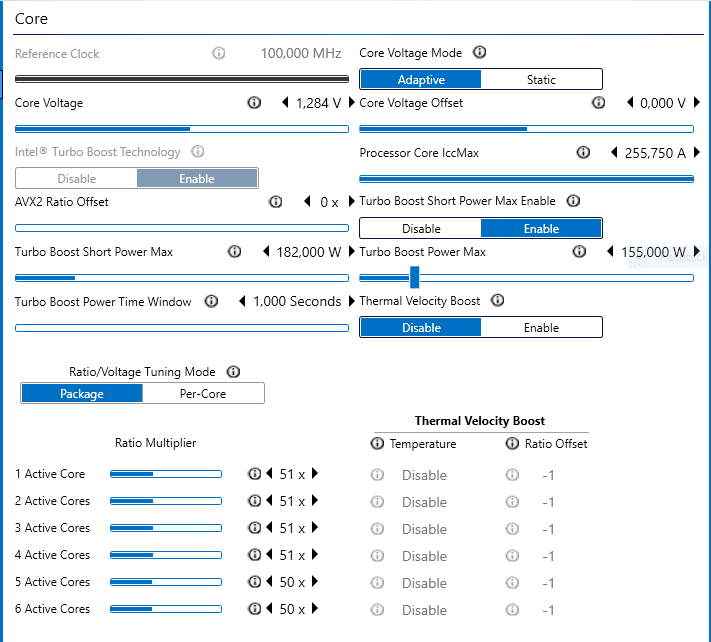Increase Core Voltage Offset value

point(697,102)
